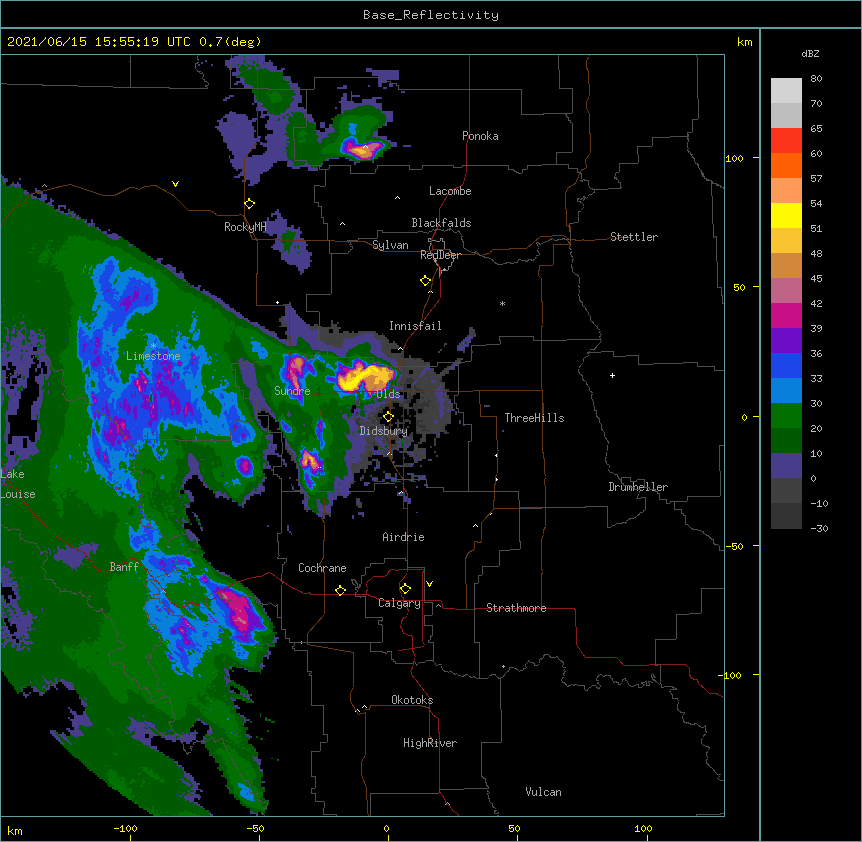The width and height of the screenshot is (862, 842).
Task: Select the asterisk marker above Limestone label
Action: [x=153, y=346]
